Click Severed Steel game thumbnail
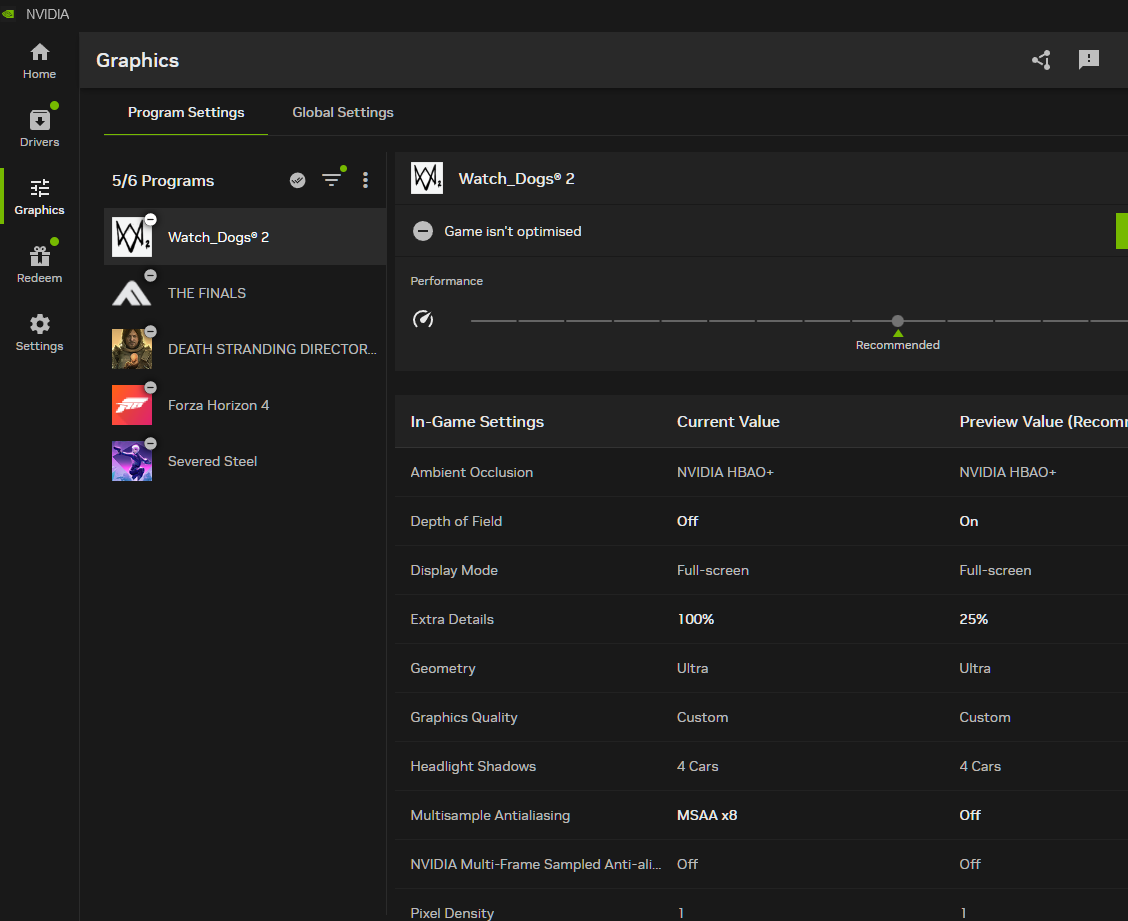Screen dimensions: 1128x921 coord(132,461)
